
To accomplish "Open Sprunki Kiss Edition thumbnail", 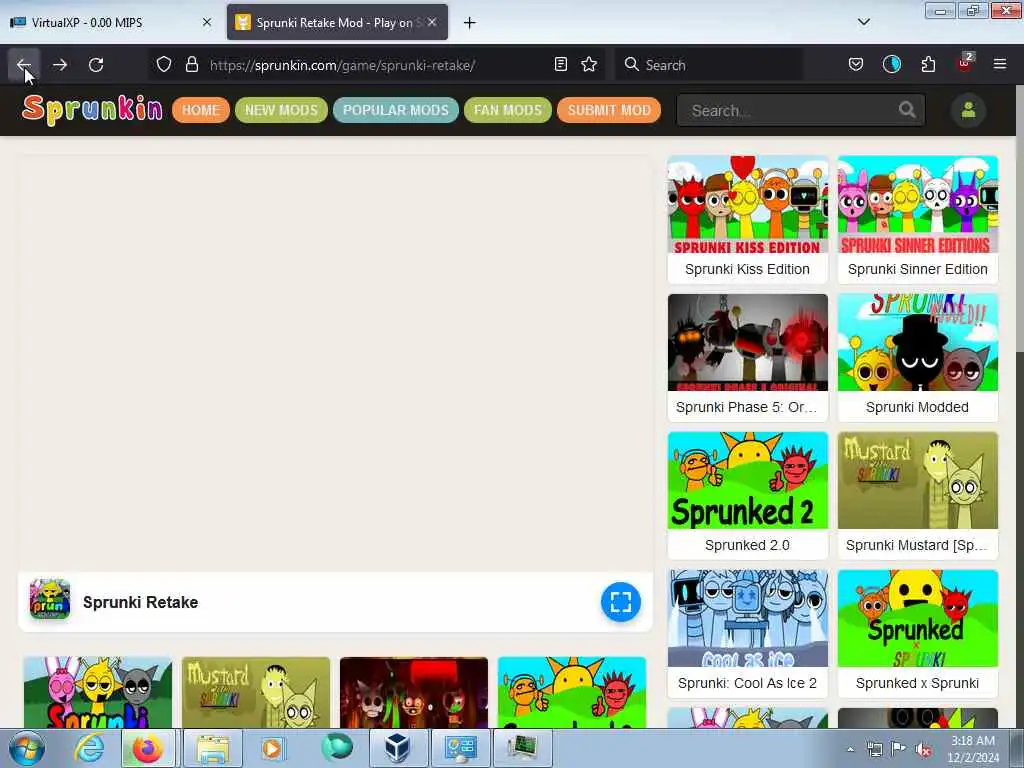I will tap(748, 204).
